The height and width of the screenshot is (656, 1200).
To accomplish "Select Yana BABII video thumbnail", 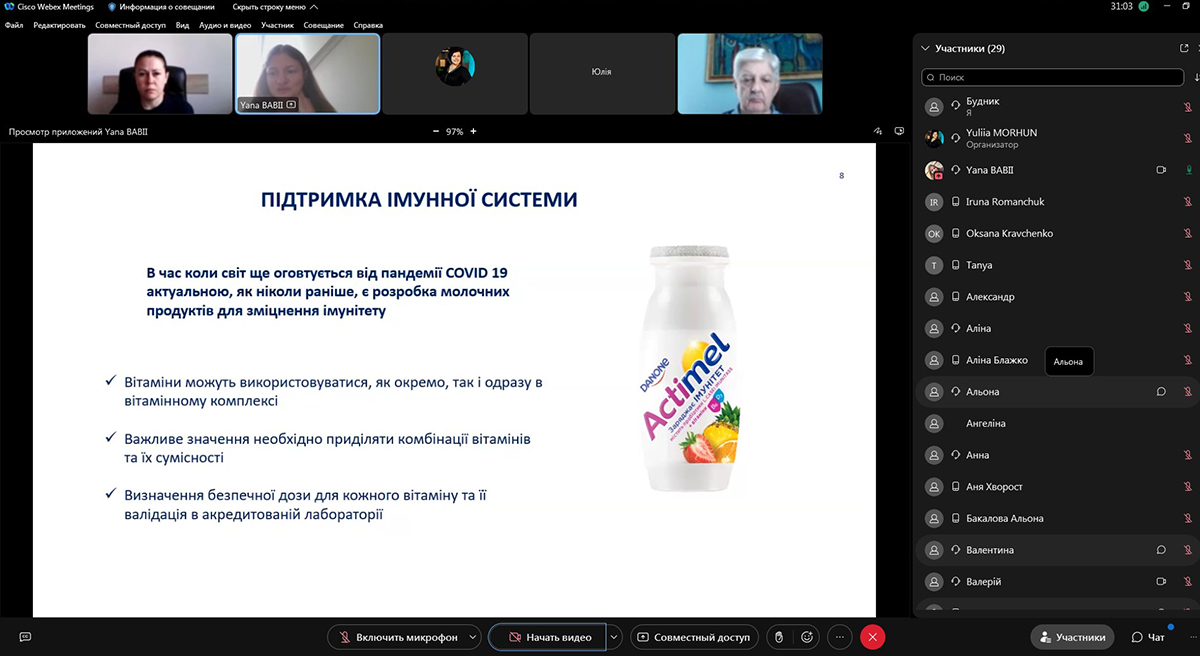I will click(307, 74).
